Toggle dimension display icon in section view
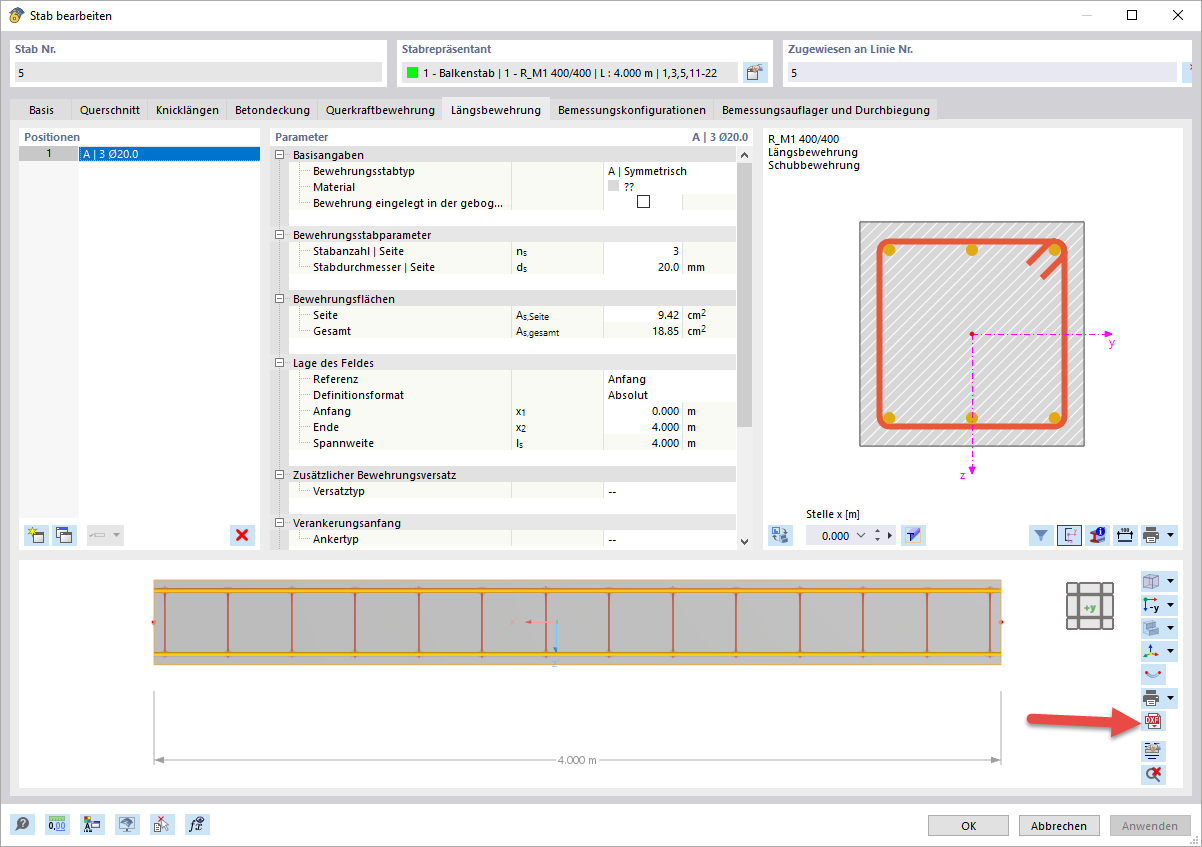 tap(1125, 535)
